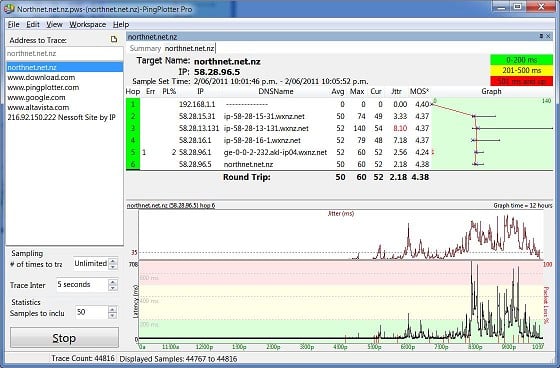Viewport: 560px width, 368px height.
Task: Select www.pingplotter.com in address list
Action: coord(43,87)
